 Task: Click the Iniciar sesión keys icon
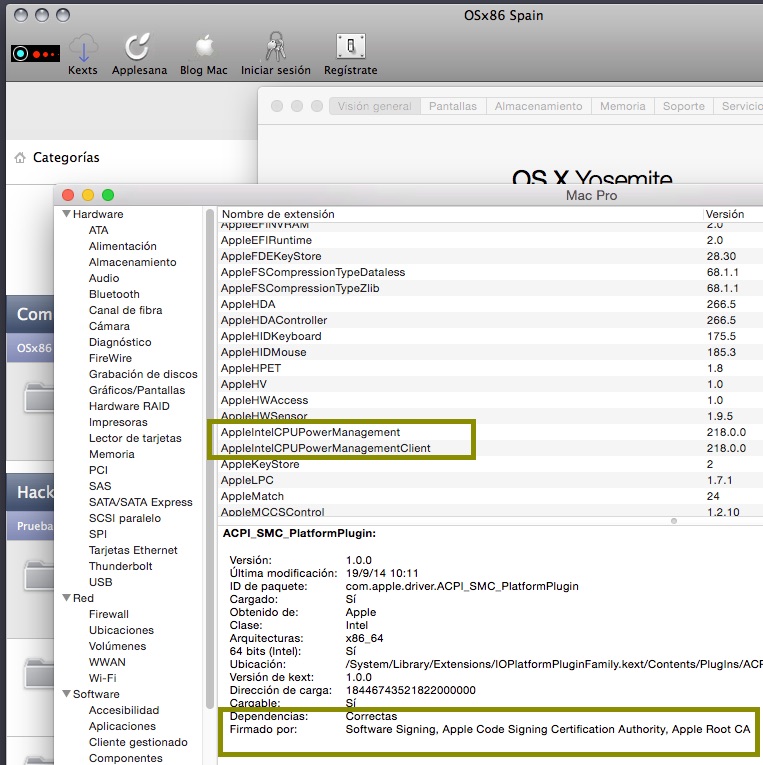pos(276,46)
